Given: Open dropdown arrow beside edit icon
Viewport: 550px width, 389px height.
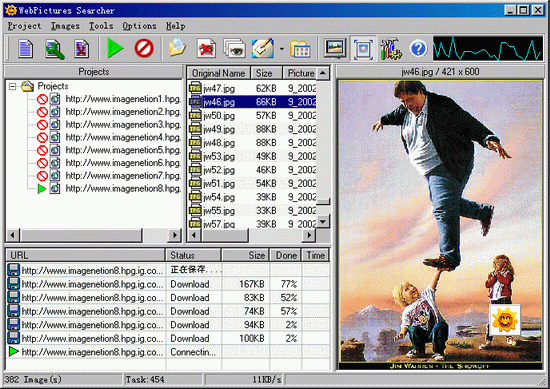Looking at the screenshot, I should (281, 49).
